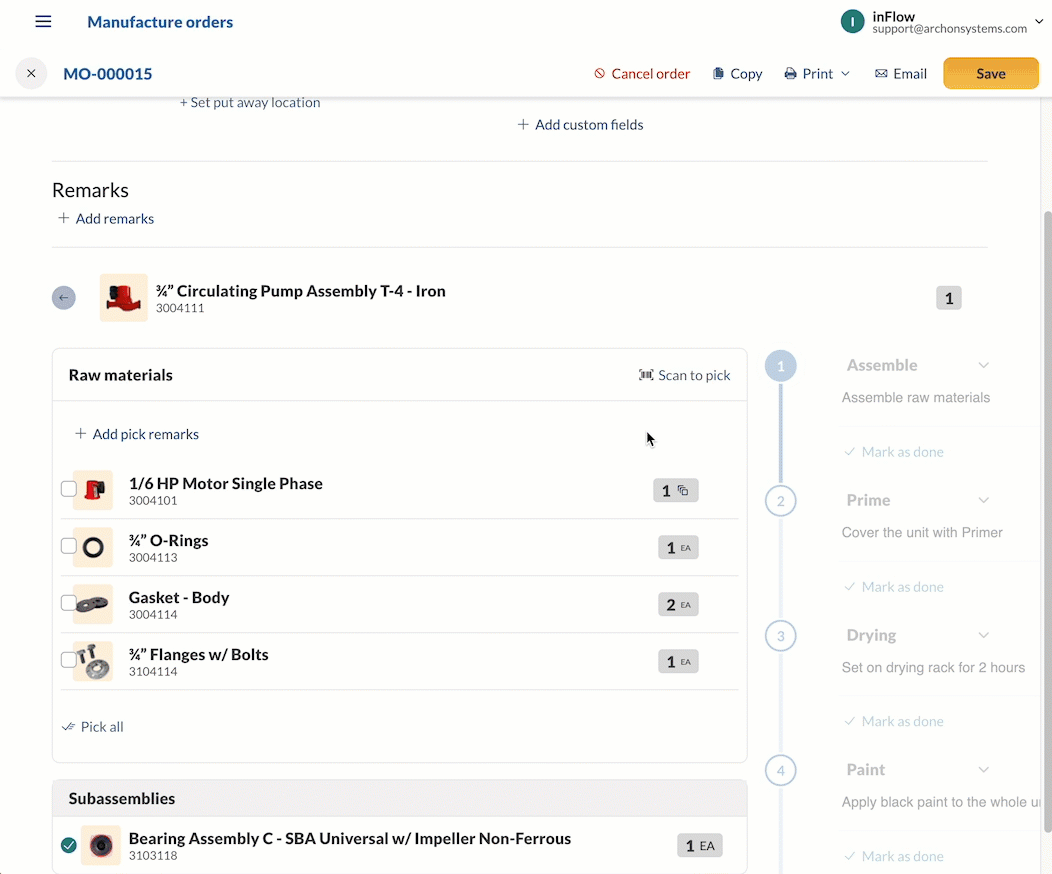Image resolution: width=1052 pixels, height=874 pixels.
Task: Check the Gasket - Body checkbox
Action: pos(68,603)
